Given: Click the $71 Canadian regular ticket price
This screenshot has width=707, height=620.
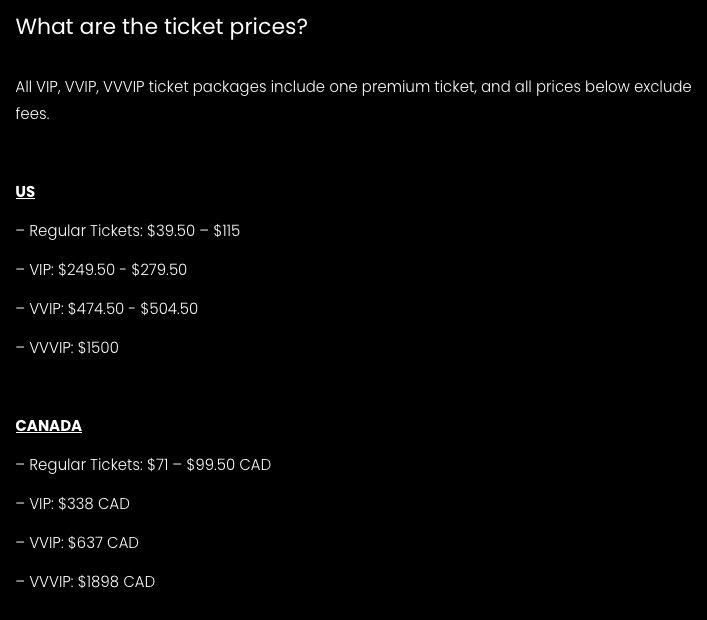Looking at the screenshot, I should (x=157, y=465).
